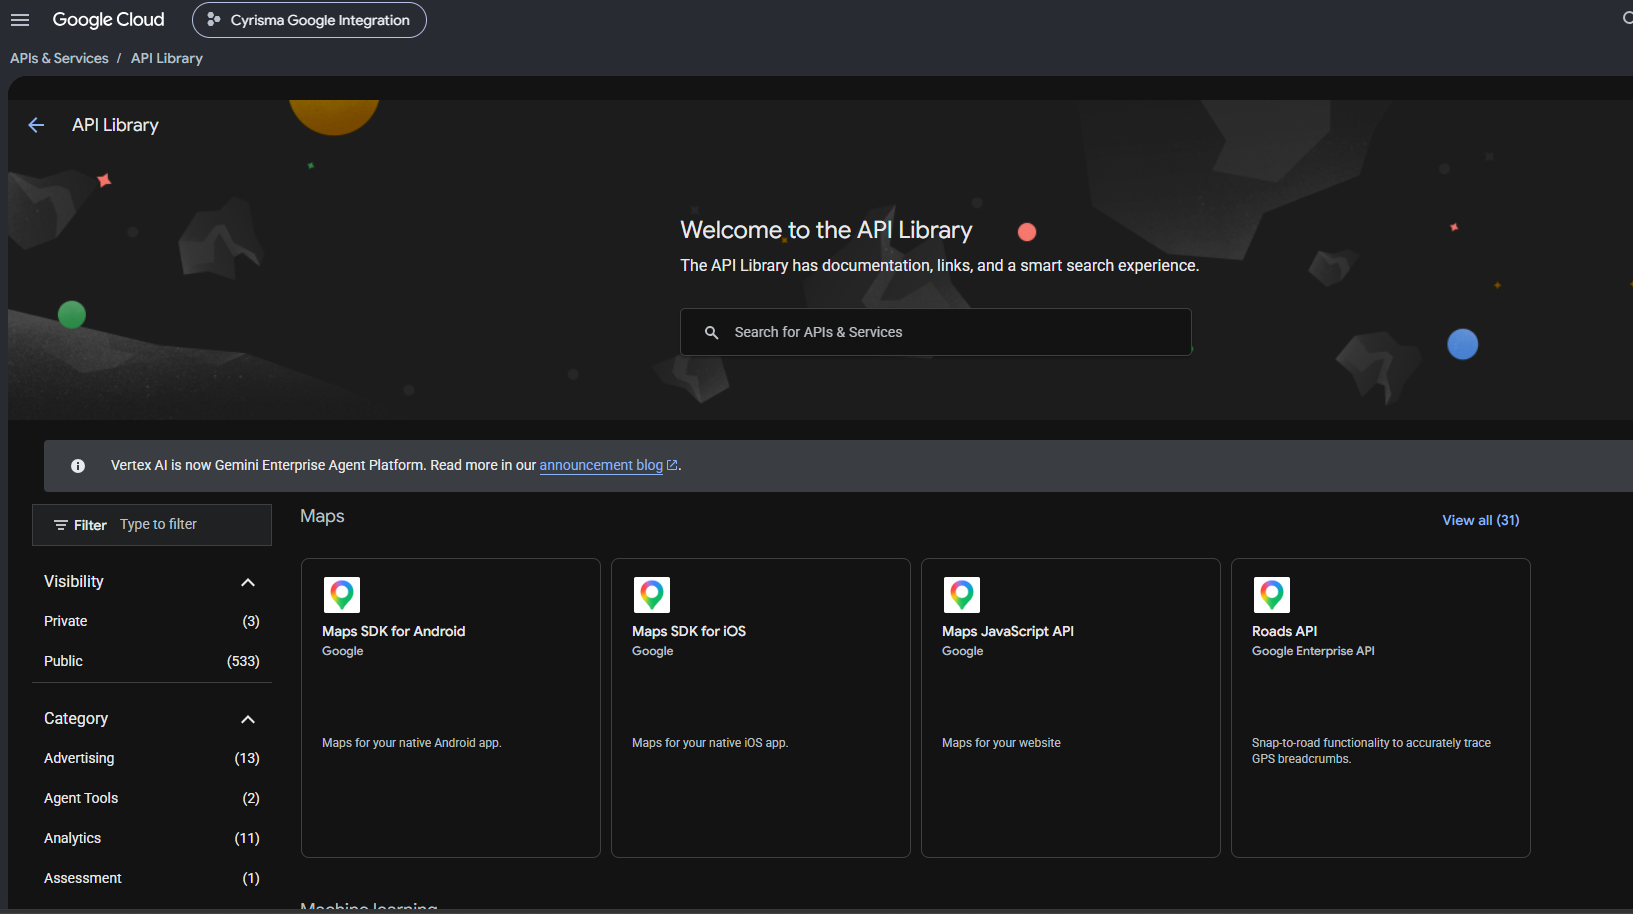Click the back arrow beside API Library
This screenshot has width=1633, height=914.
click(x=36, y=125)
